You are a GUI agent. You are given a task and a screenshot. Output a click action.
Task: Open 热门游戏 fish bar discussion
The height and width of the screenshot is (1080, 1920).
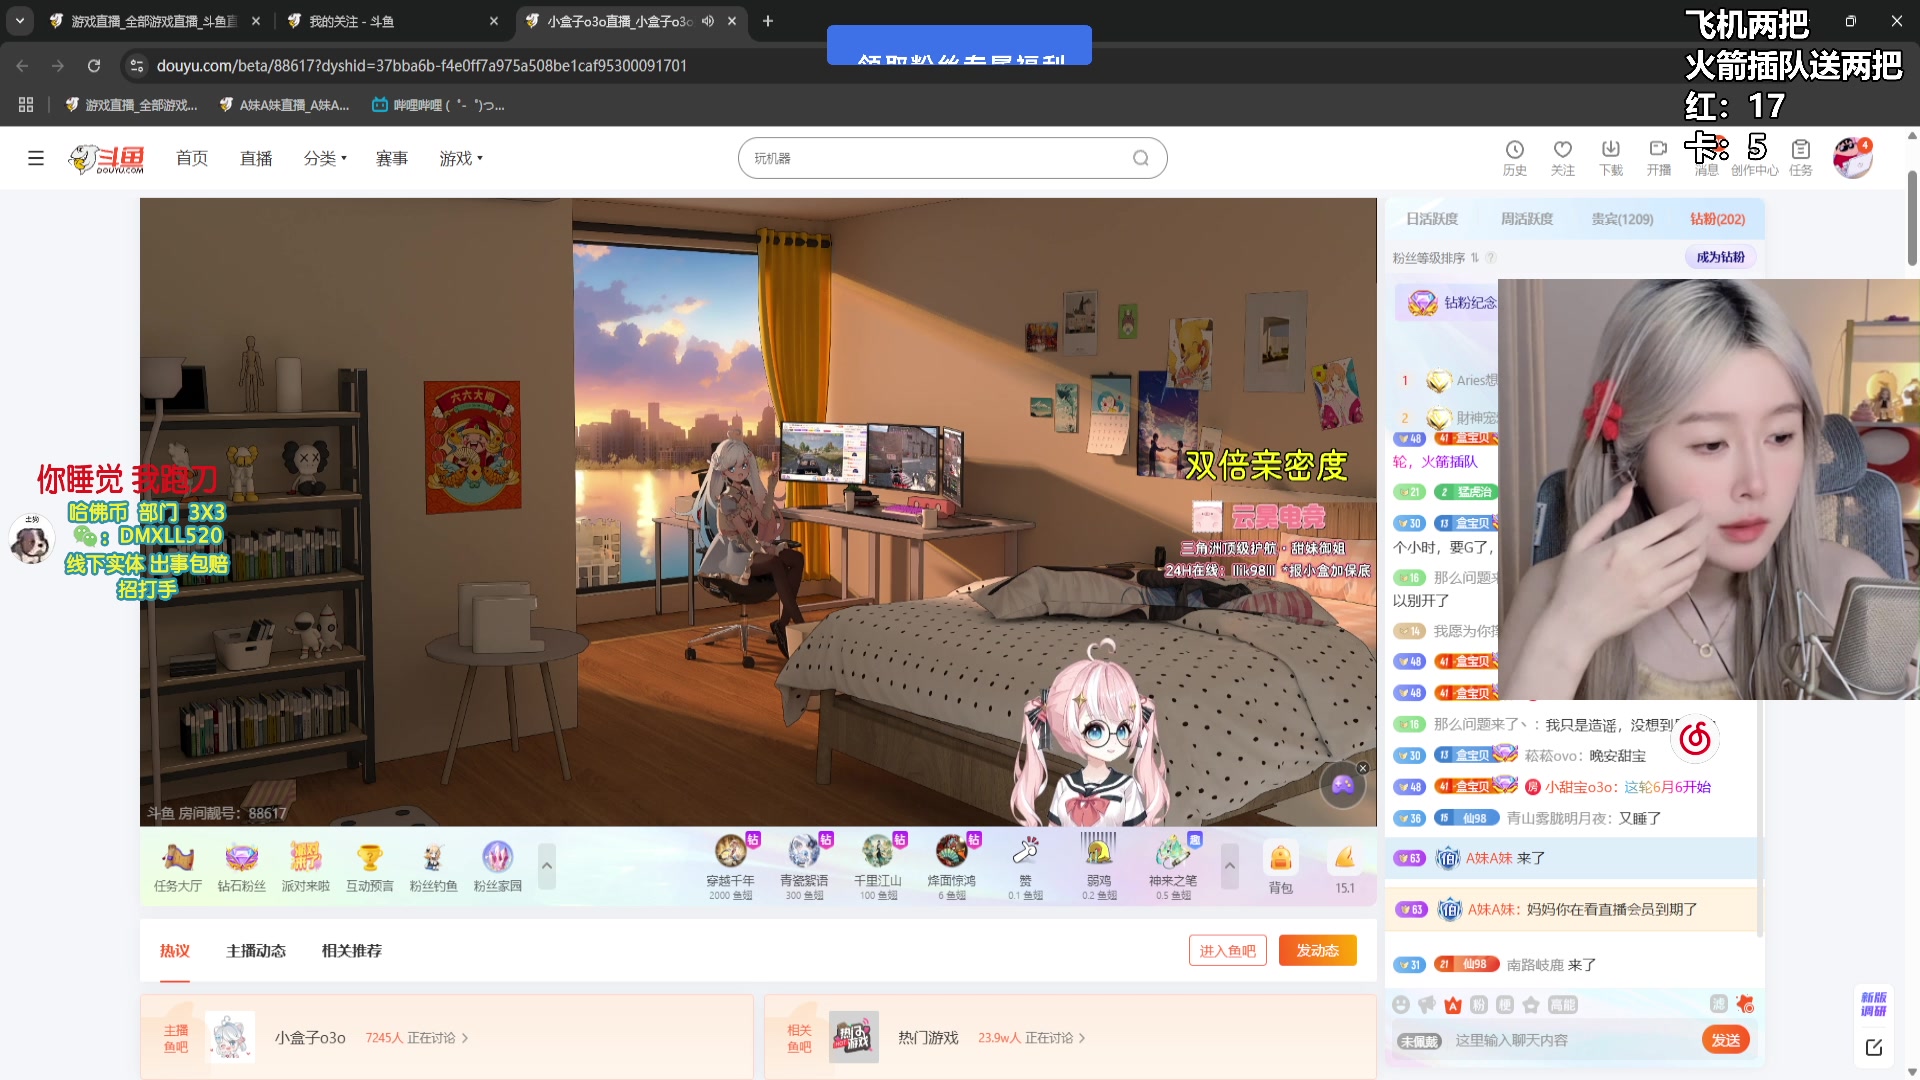point(1070,1037)
